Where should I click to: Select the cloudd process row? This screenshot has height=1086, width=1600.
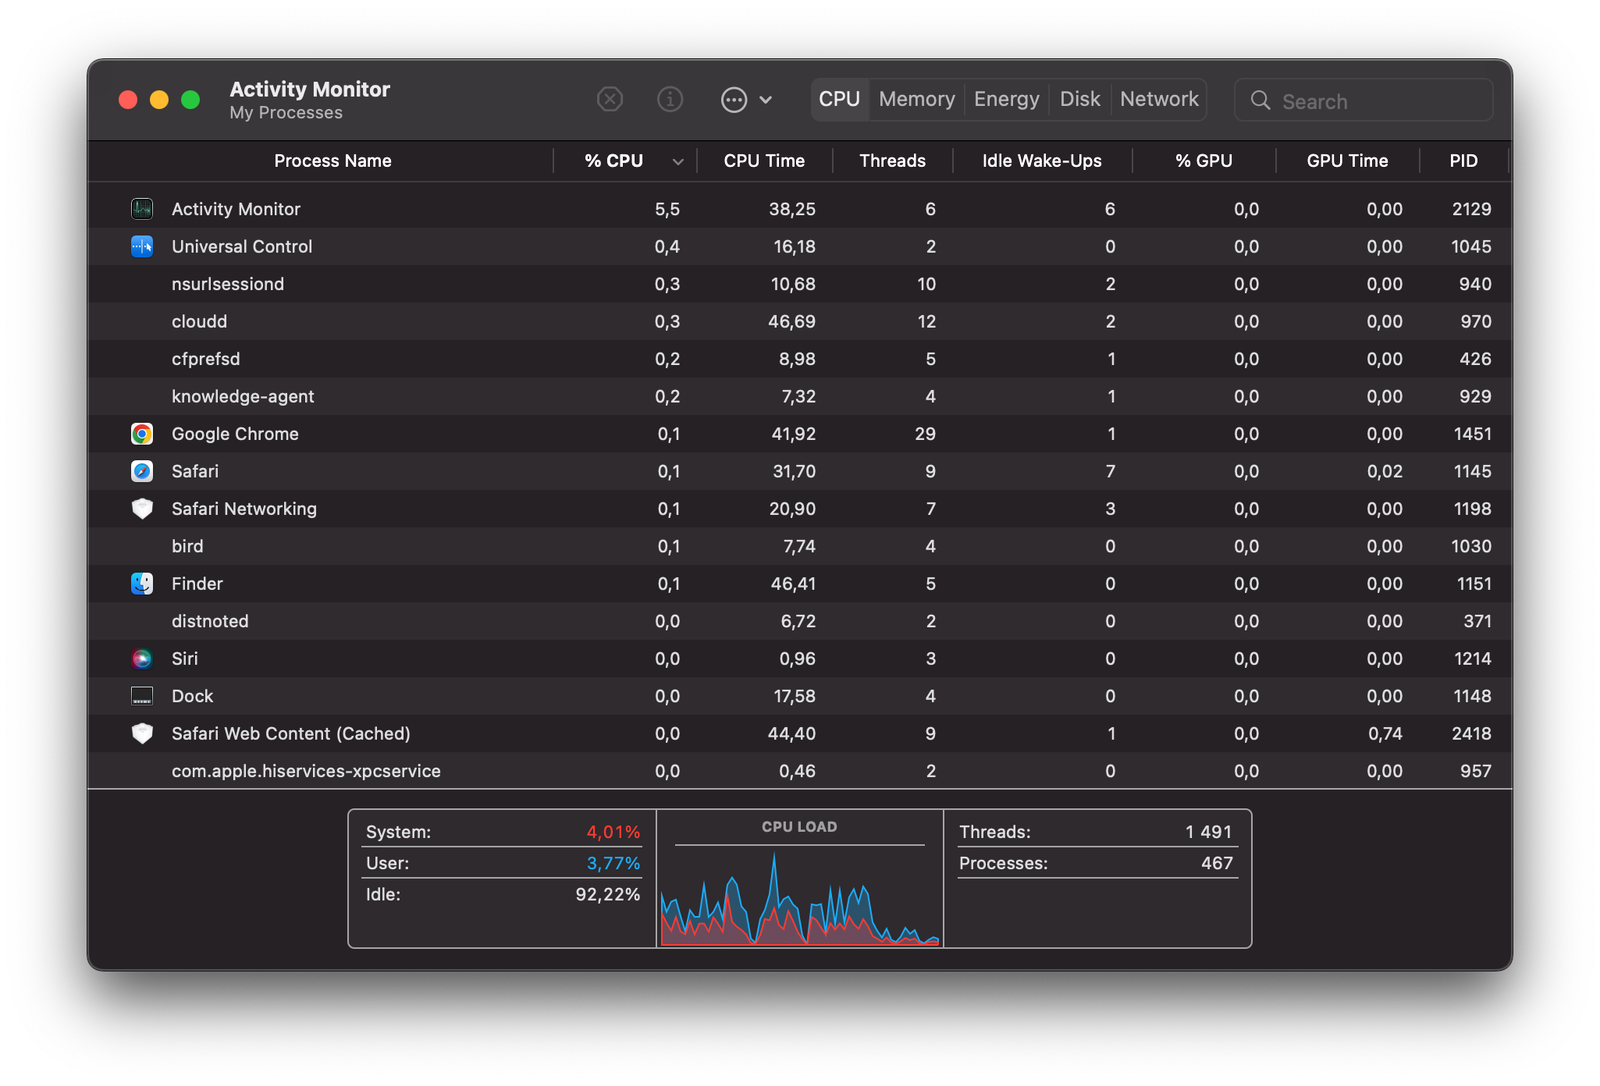tap(800, 322)
